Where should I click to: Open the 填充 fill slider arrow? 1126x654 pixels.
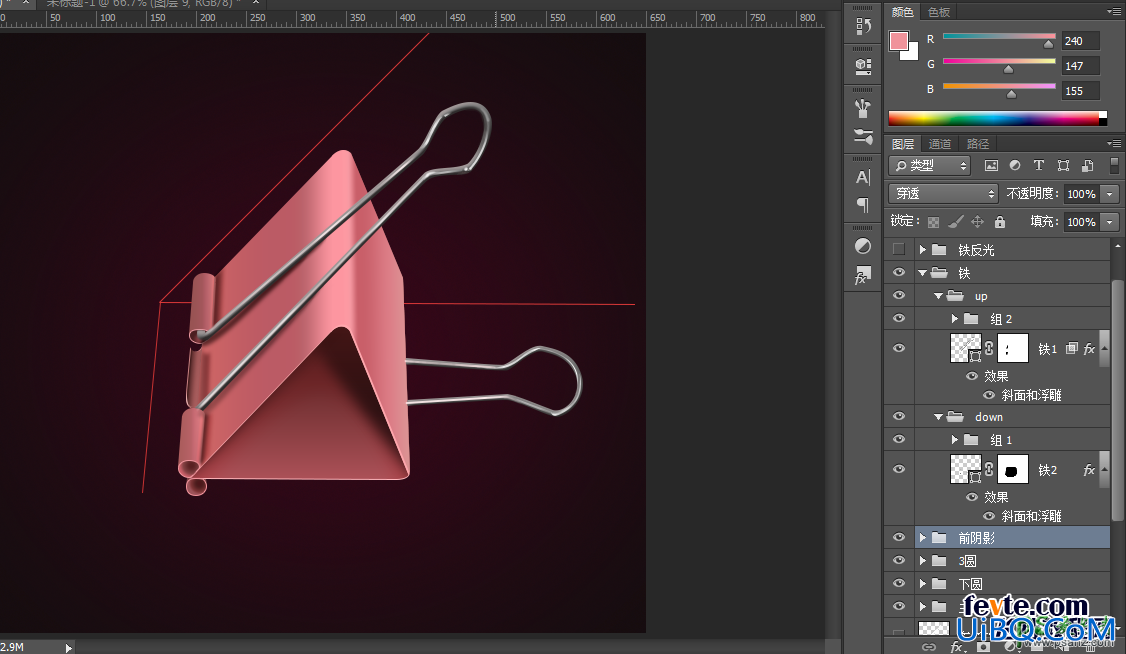pyautogui.click(x=1109, y=222)
